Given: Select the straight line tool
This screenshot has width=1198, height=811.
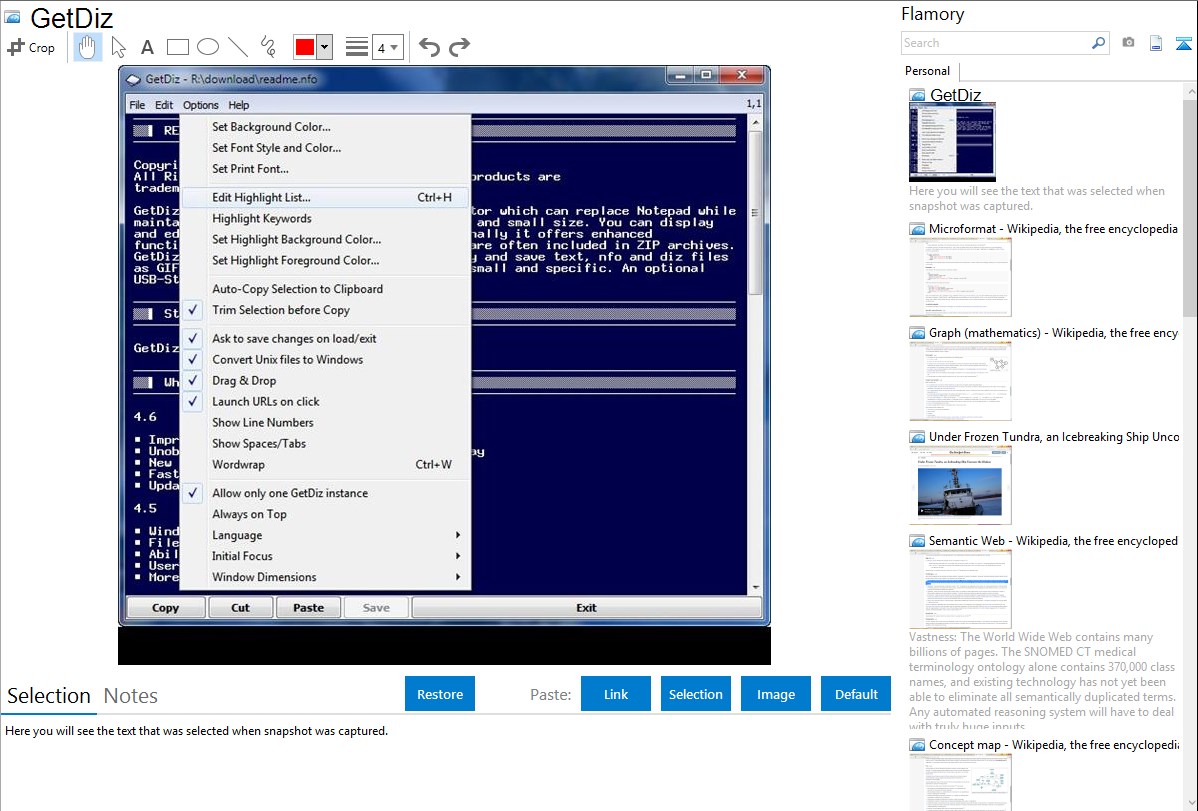Looking at the screenshot, I should (x=238, y=47).
